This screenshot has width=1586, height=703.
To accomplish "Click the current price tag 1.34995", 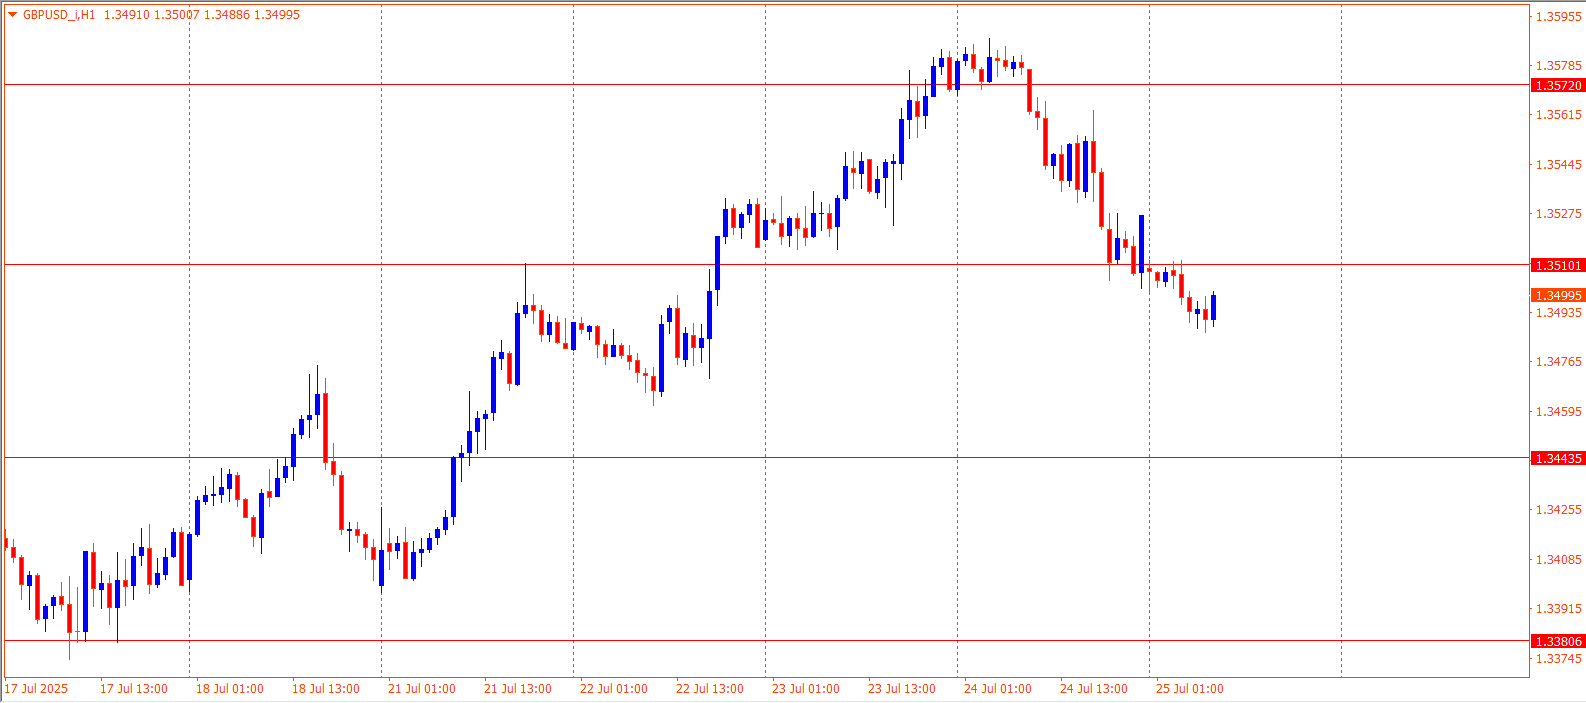I will (x=1558, y=296).
